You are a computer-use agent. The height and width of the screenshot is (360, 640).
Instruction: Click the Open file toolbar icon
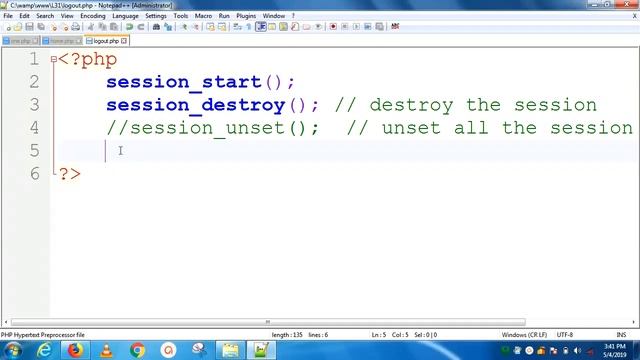click(x=18, y=27)
